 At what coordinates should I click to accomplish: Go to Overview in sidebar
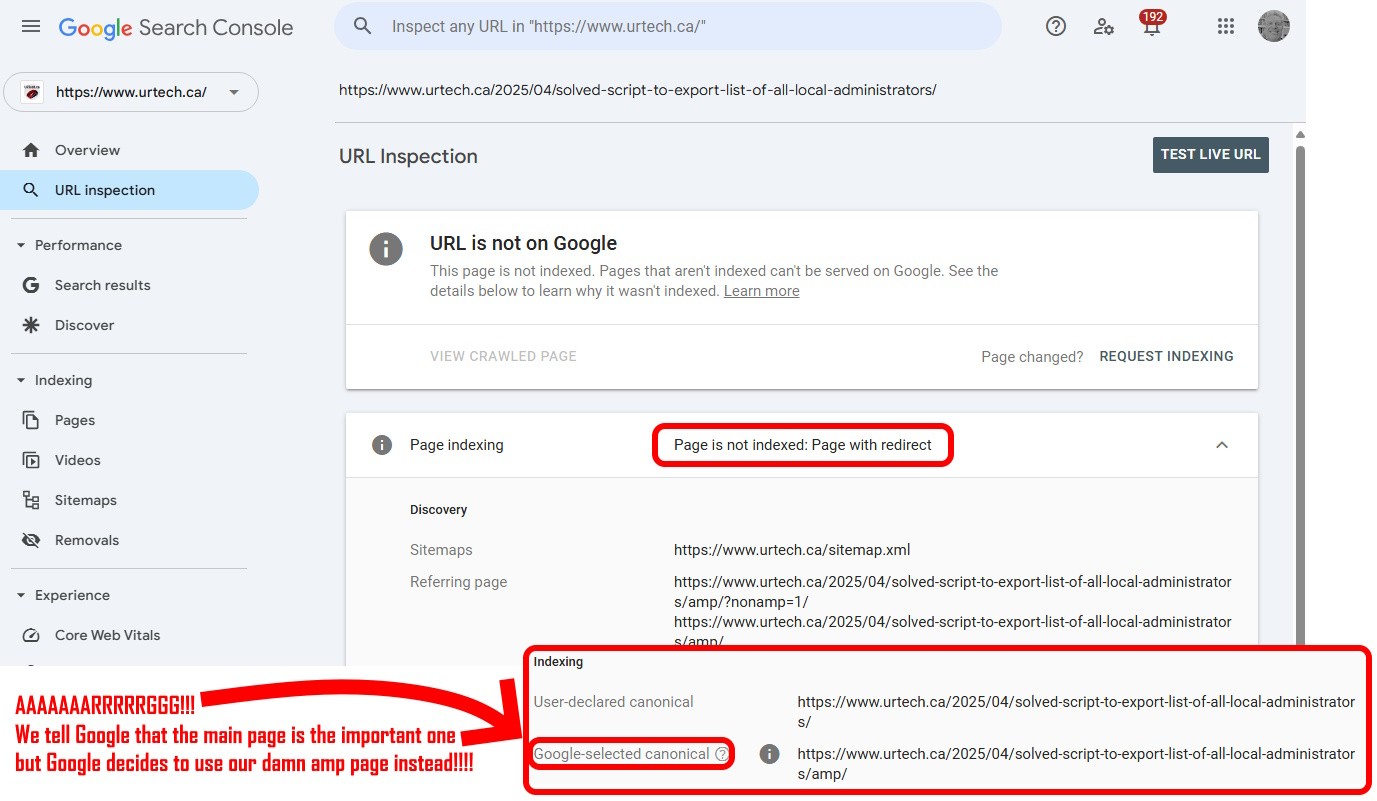[87, 150]
